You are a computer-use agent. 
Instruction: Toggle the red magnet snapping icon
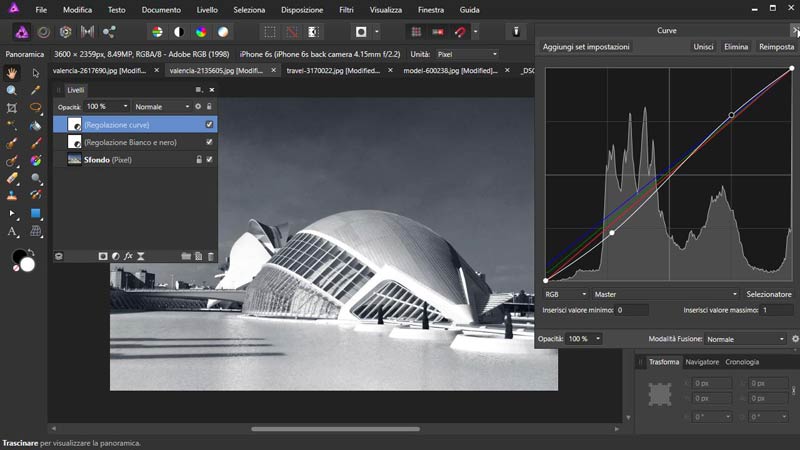460,32
